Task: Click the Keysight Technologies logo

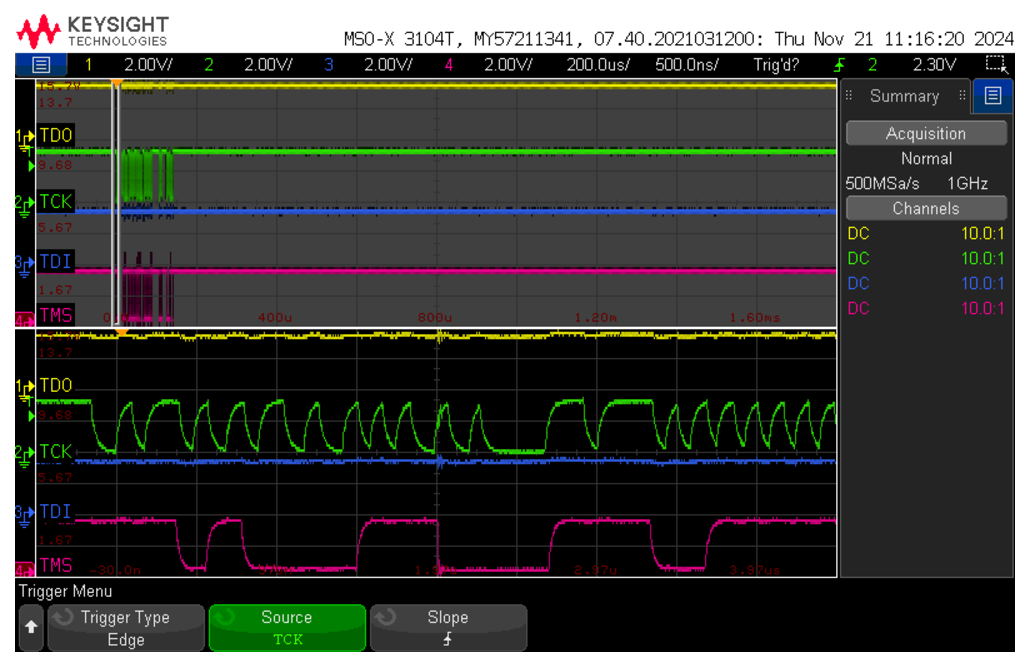Action: (93, 31)
